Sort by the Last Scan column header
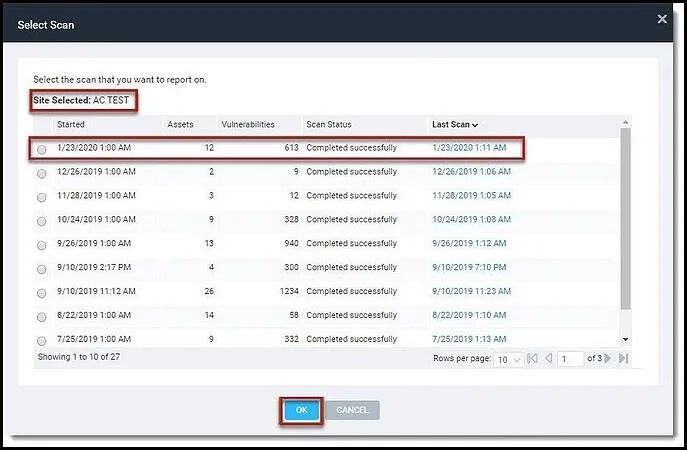 click(x=454, y=124)
